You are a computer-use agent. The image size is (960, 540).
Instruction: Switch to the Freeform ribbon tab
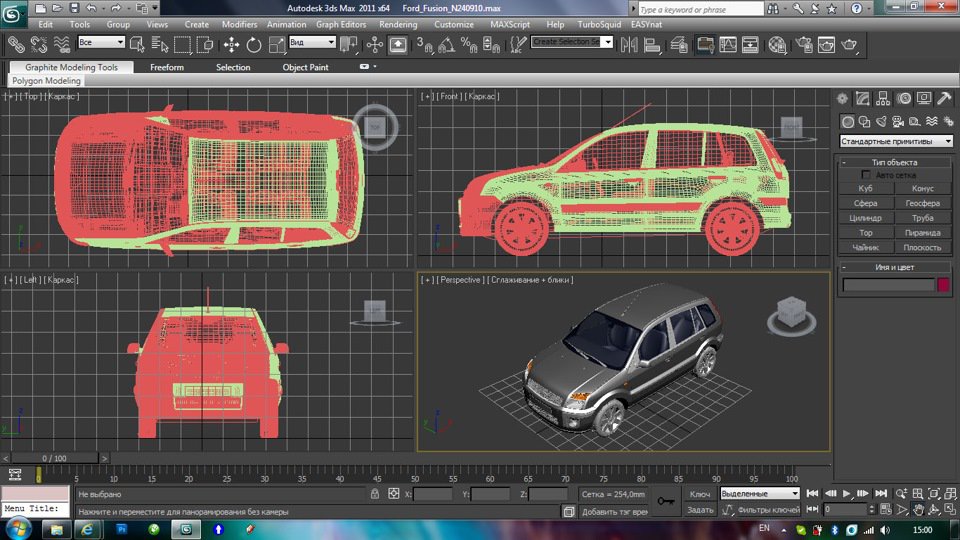coord(167,67)
